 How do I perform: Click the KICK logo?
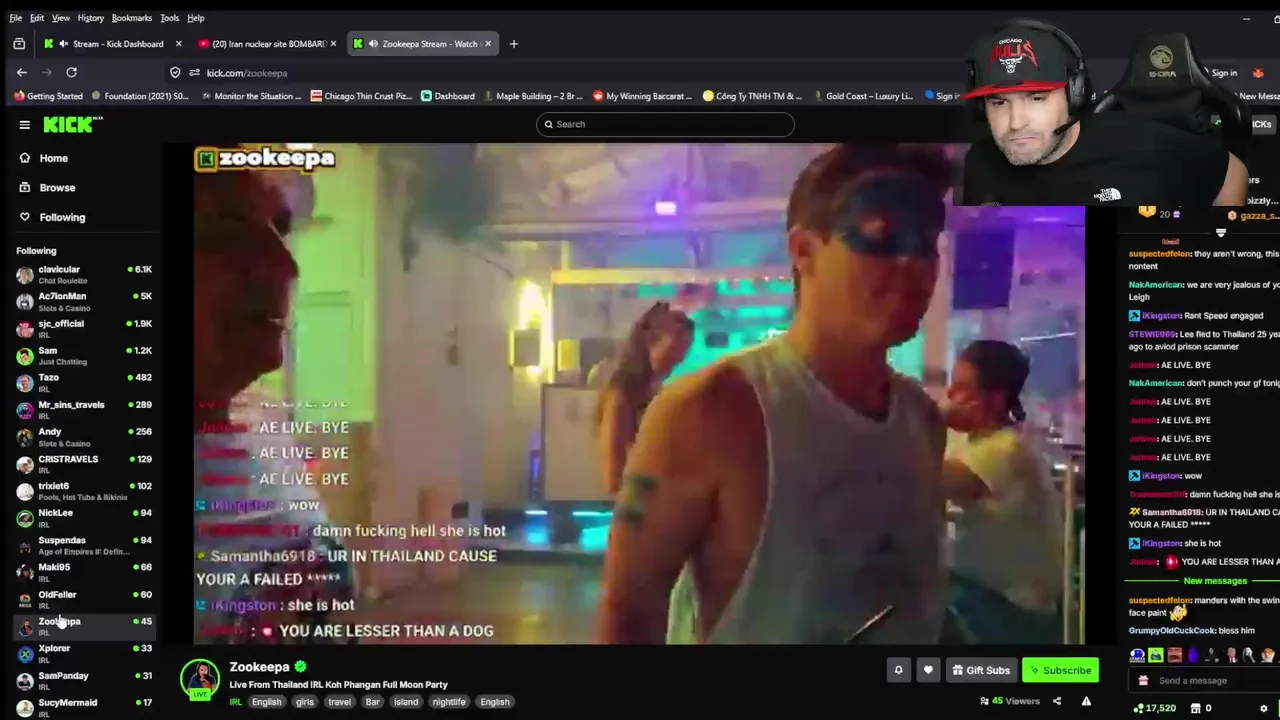[73, 124]
